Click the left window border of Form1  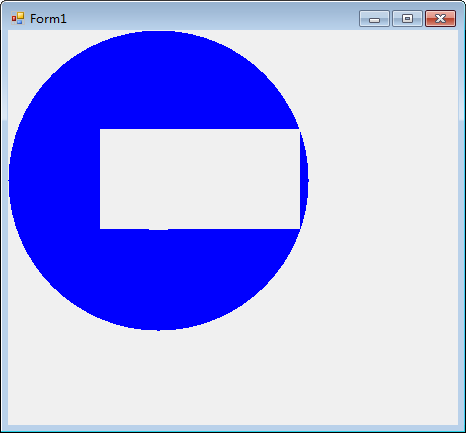4,227
